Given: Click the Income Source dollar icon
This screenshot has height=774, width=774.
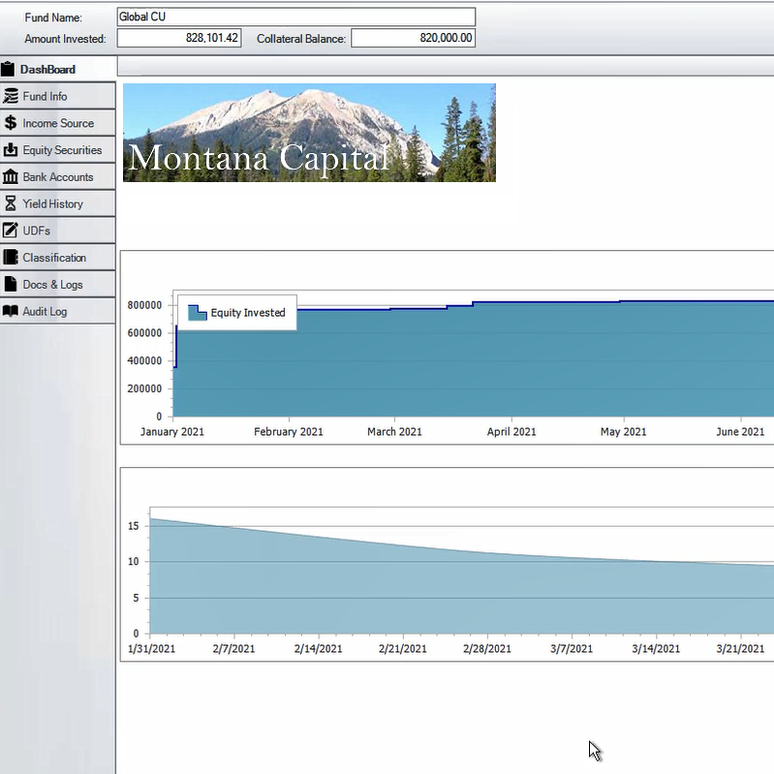Looking at the screenshot, I should pos(11,124).
